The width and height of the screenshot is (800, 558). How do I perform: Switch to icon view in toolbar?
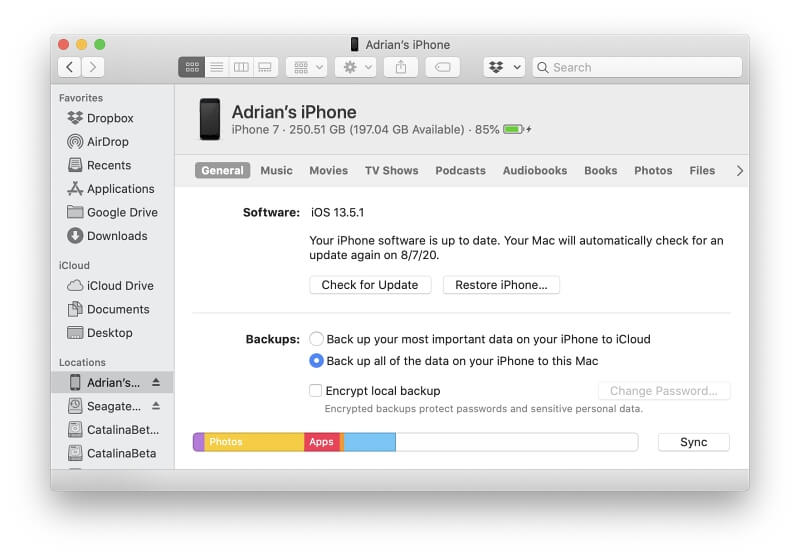point(191,67)
